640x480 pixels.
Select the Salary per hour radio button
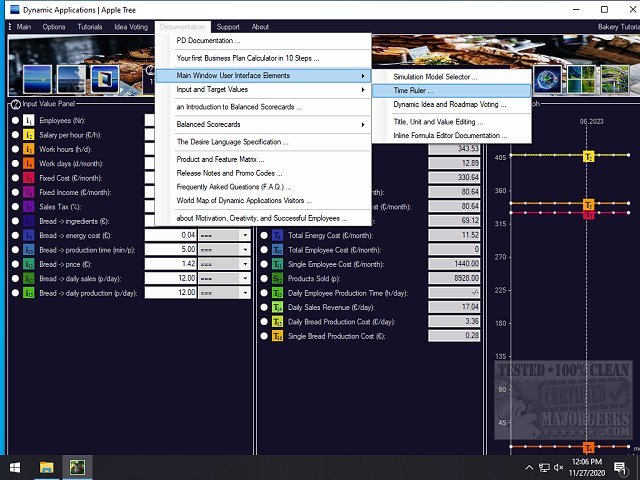(x=15, y=135)
